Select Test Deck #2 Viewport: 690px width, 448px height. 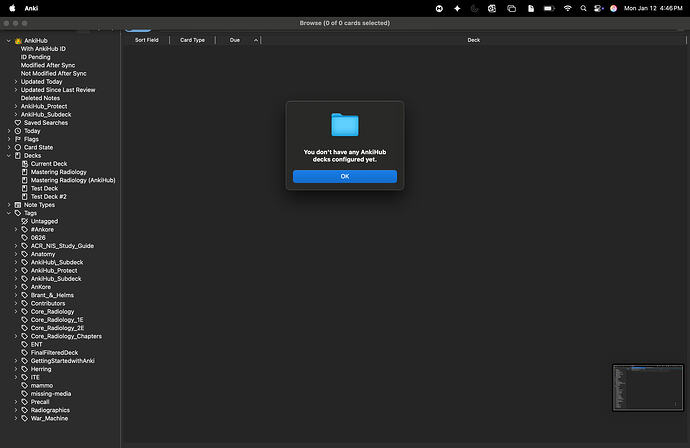click(x=48, y=197)
